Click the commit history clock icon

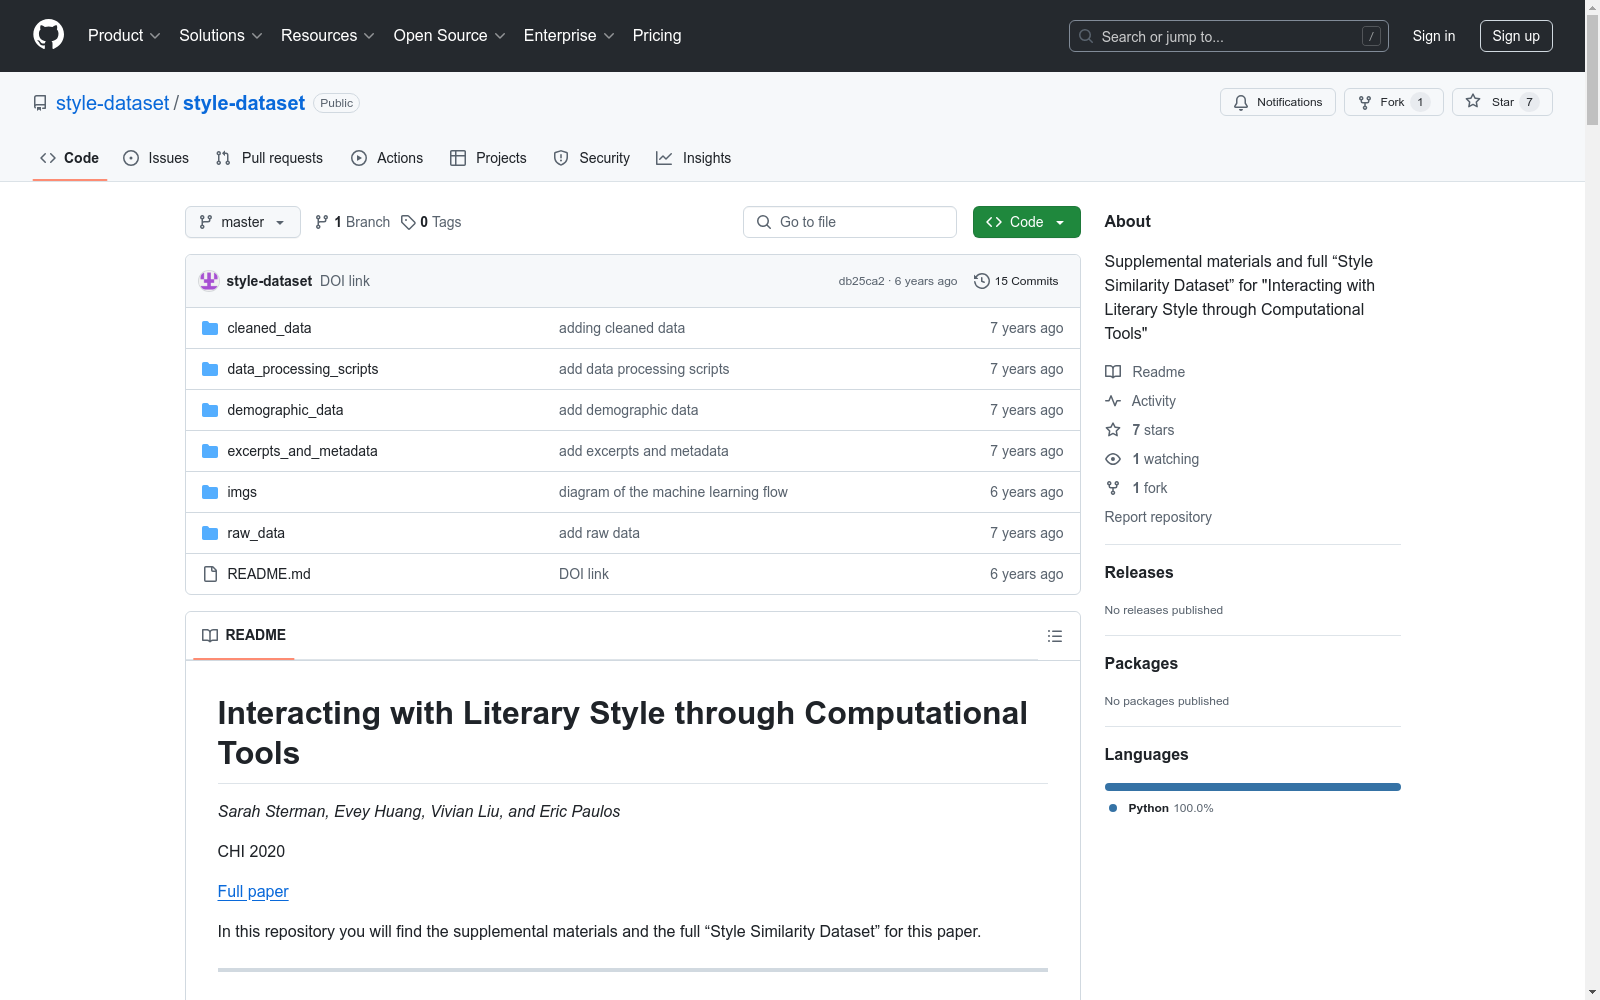click(x=982, y=281)
